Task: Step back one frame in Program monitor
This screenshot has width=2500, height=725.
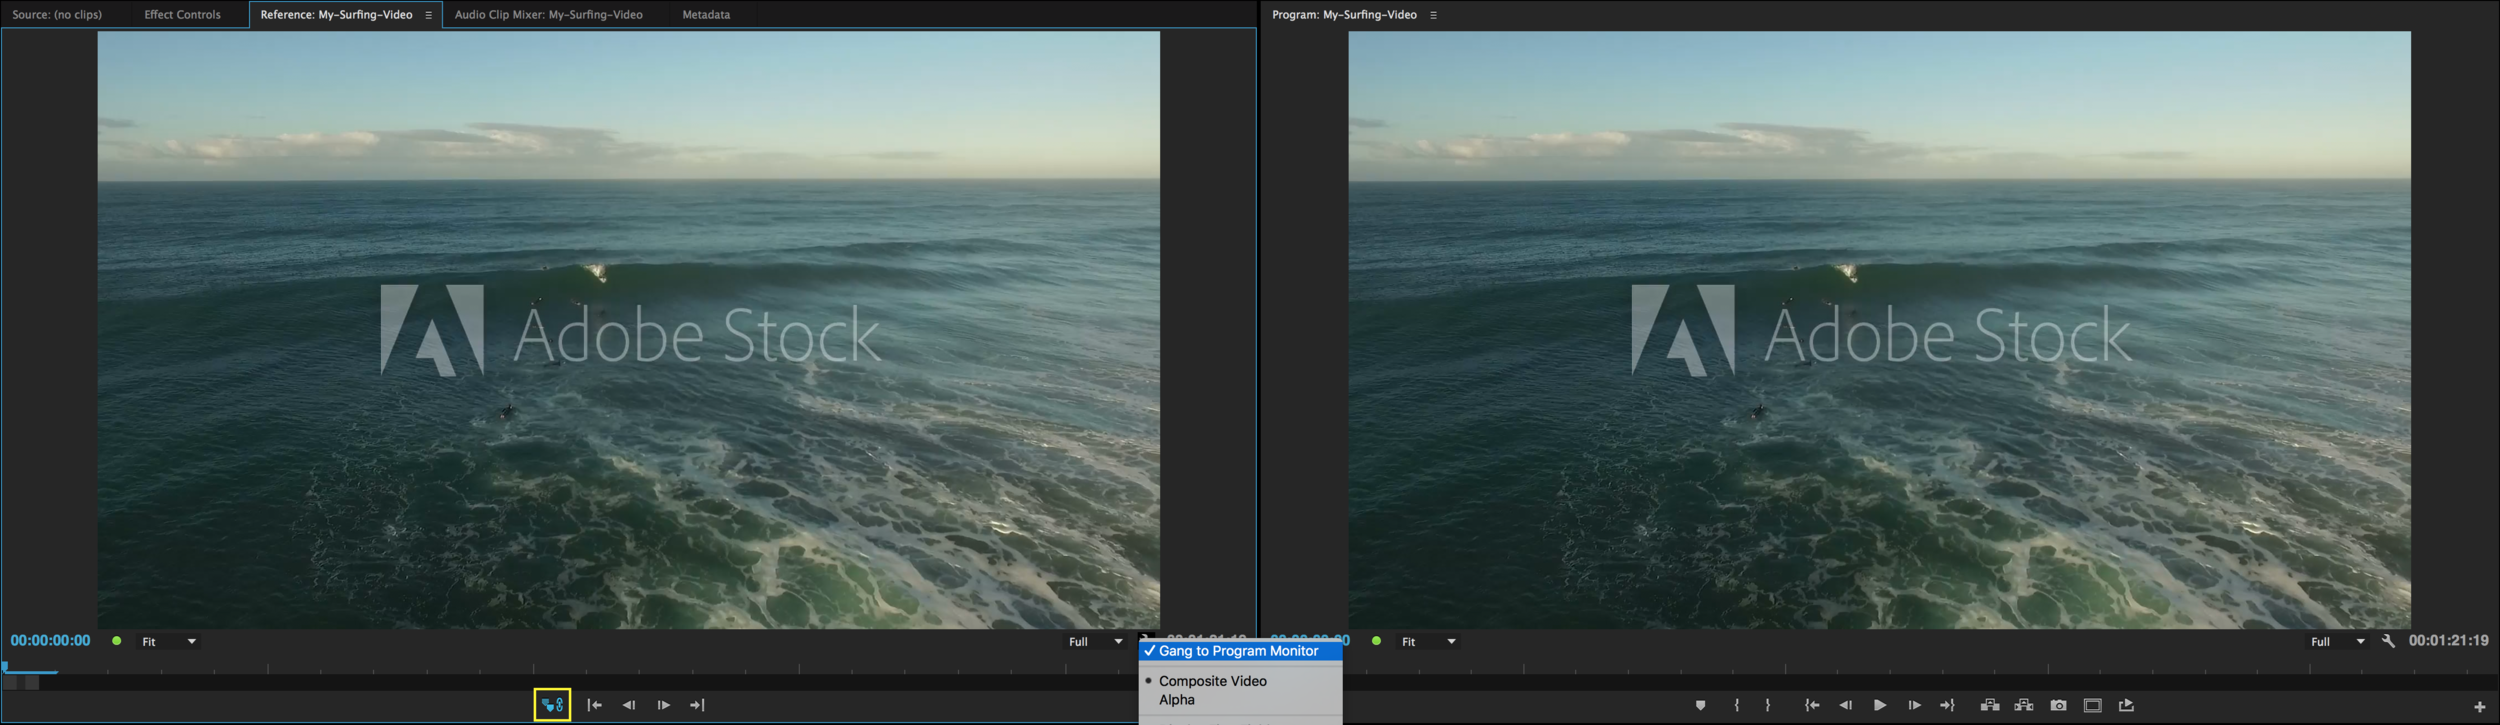Action: (1845, 705)
